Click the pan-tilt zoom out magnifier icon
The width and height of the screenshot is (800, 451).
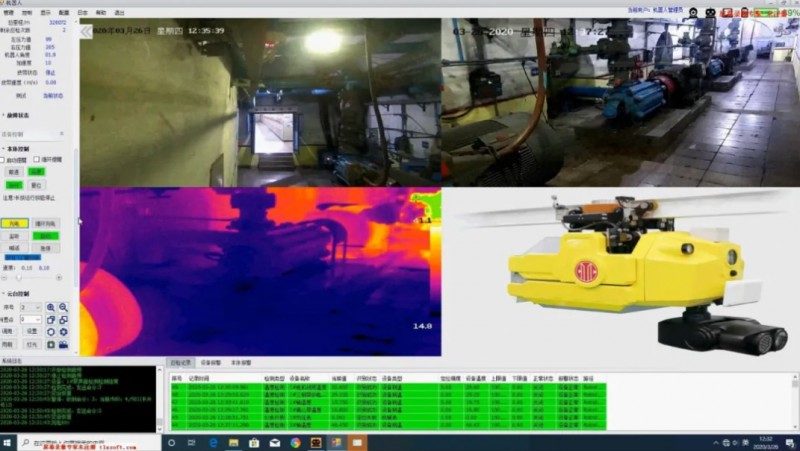point(63,307)
